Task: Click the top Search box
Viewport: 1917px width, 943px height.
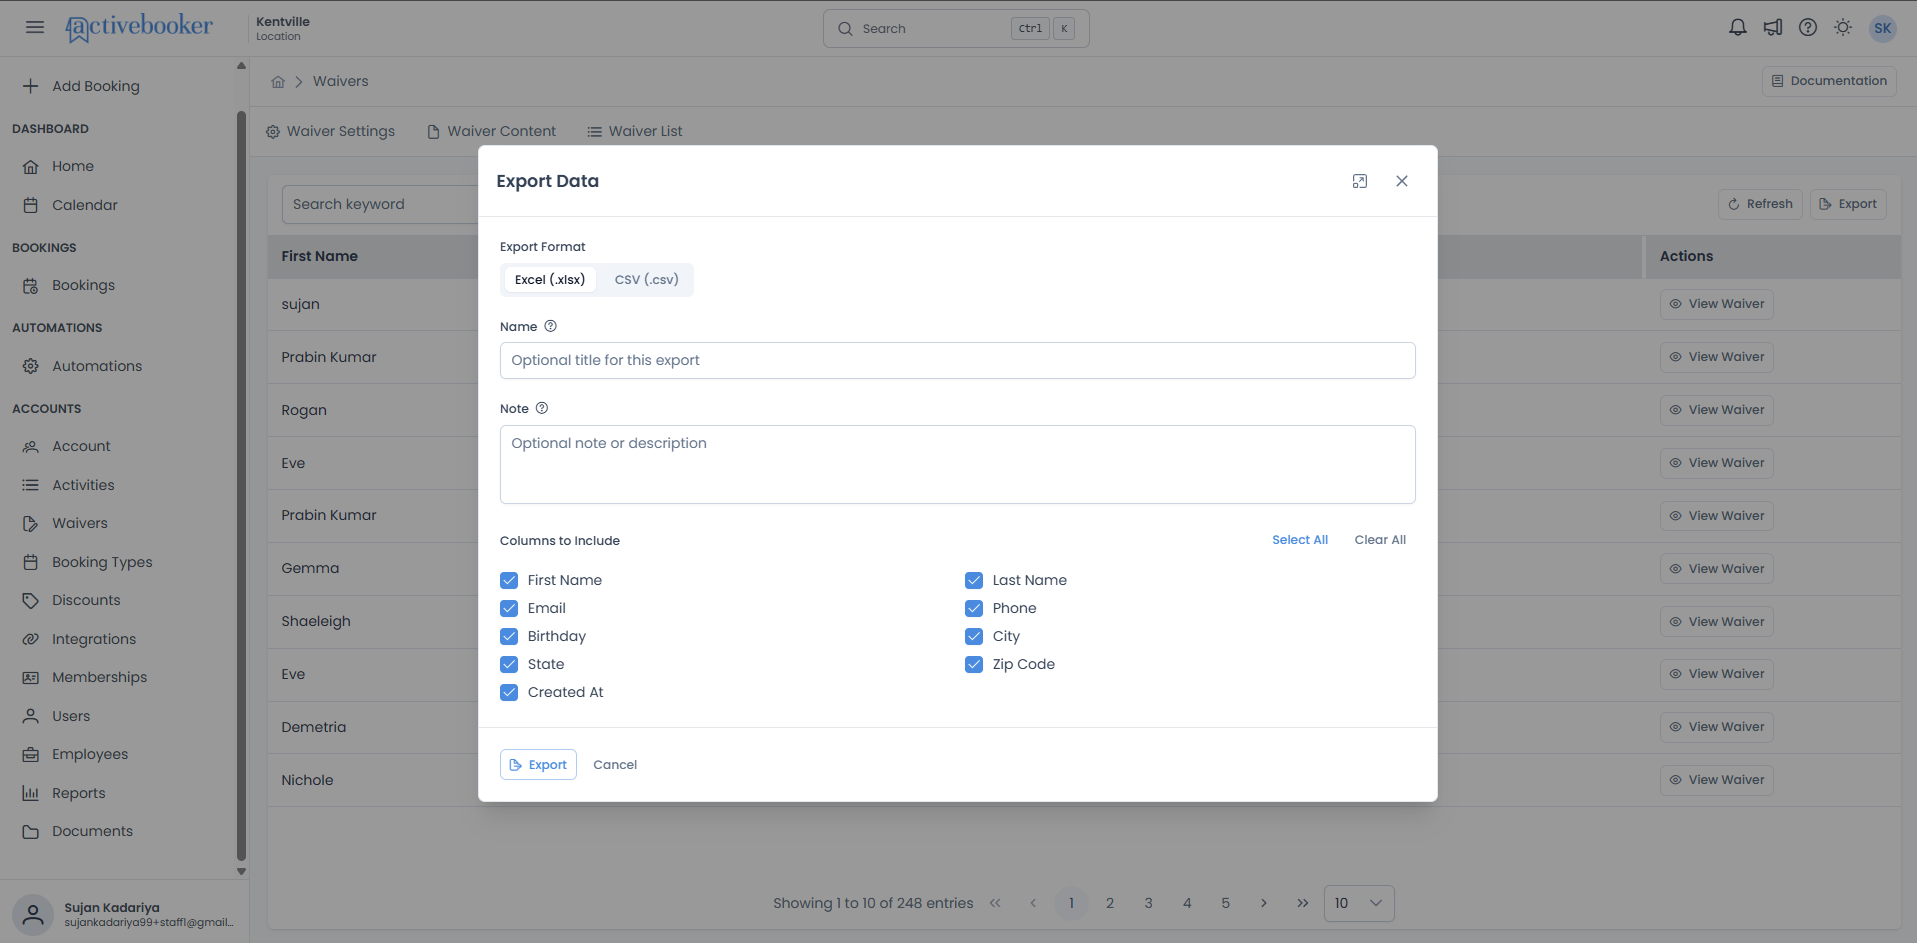Action: click(x=955, y=28)
